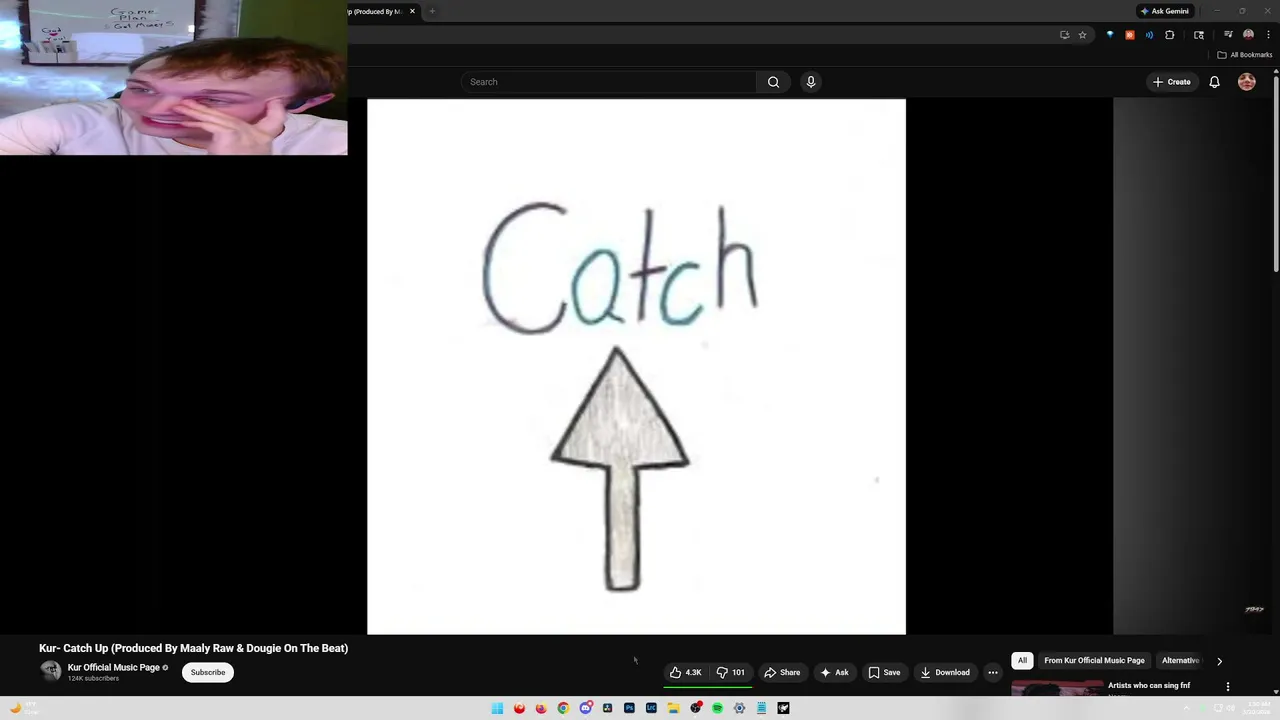
Task: Click the orange extension icon in the toolbar
Action: point(1130,35)
